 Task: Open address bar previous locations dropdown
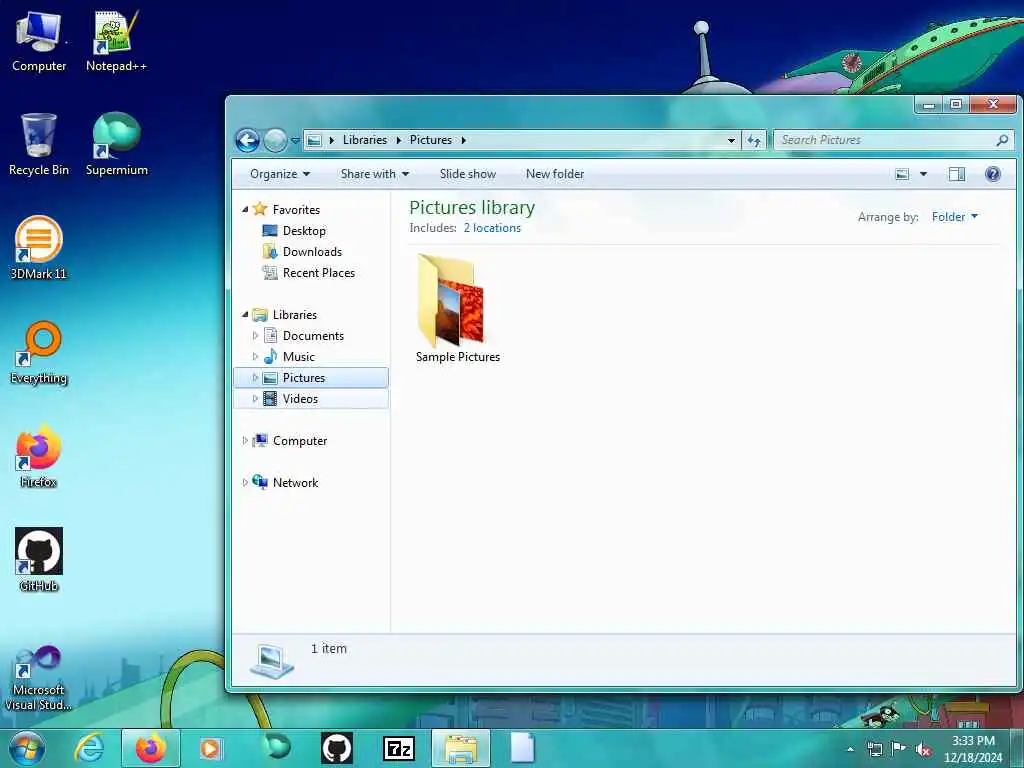click(731, 140)
